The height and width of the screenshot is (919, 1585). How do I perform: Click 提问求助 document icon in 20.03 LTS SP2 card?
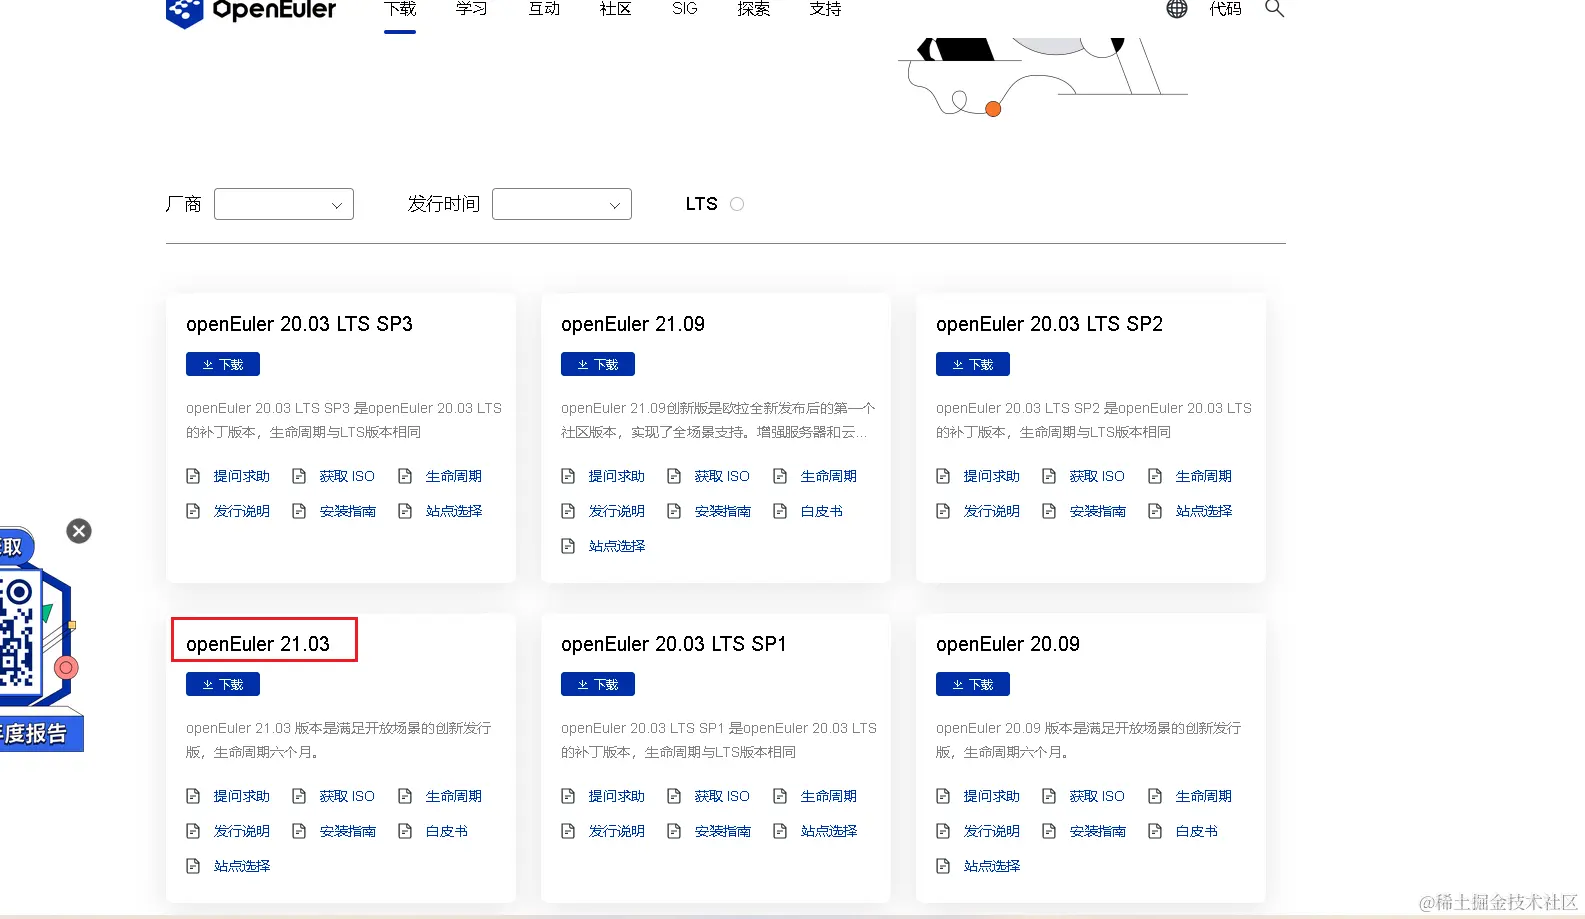point(943,476)
